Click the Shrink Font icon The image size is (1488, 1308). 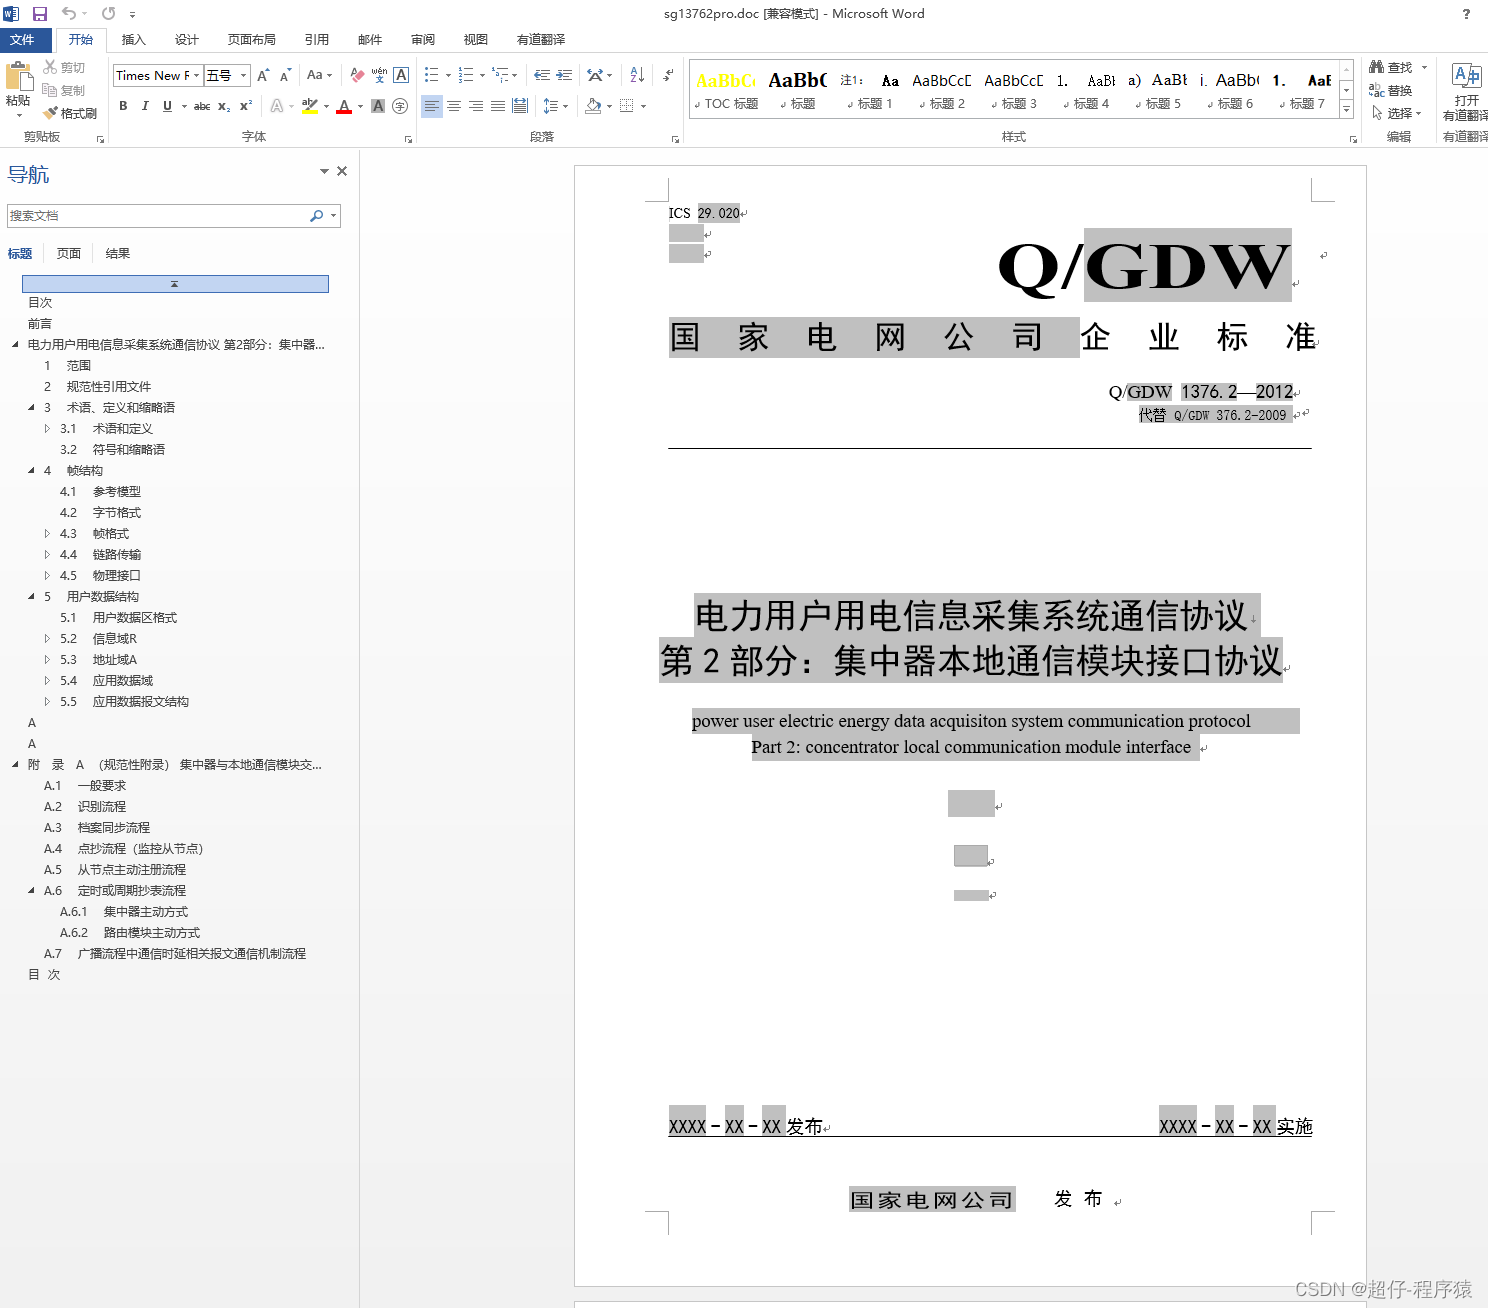coord(285,75)
